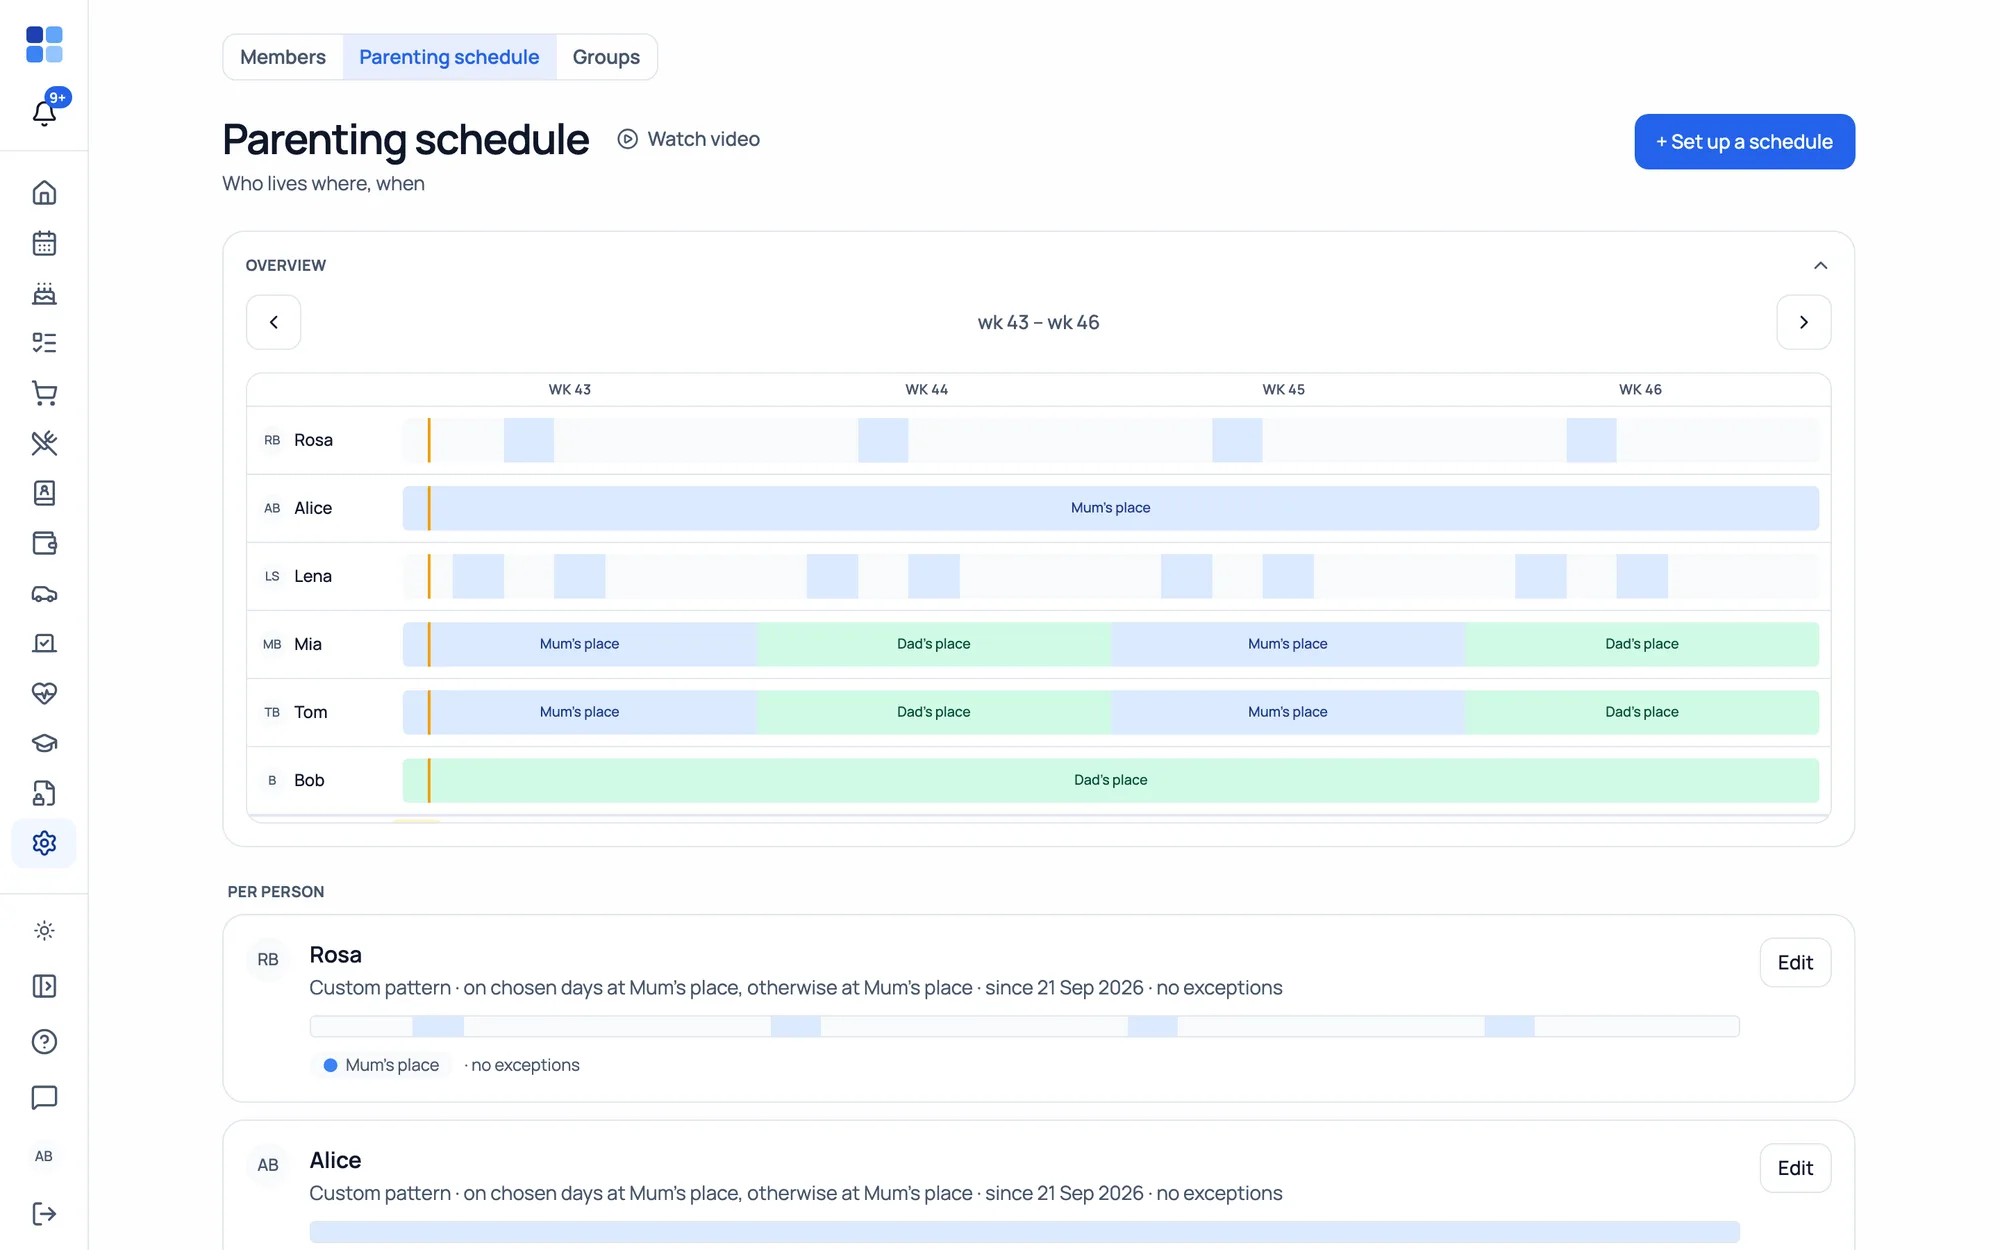The width and height of the screenshot is (2000, 1250).
Task: Click the Watch video link
Action: [x=688, y=139]
